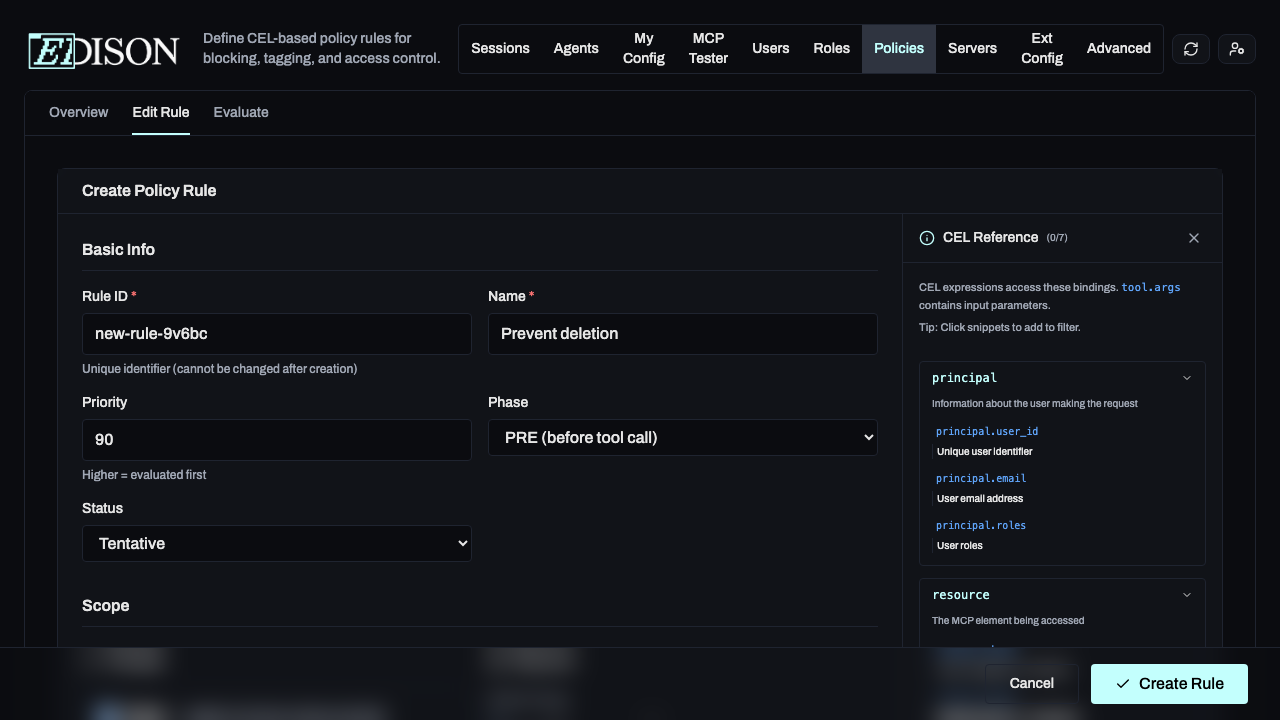This screenshot has height=720, width=1280.
Task: Go to the Overview tab
Action: 78,112
